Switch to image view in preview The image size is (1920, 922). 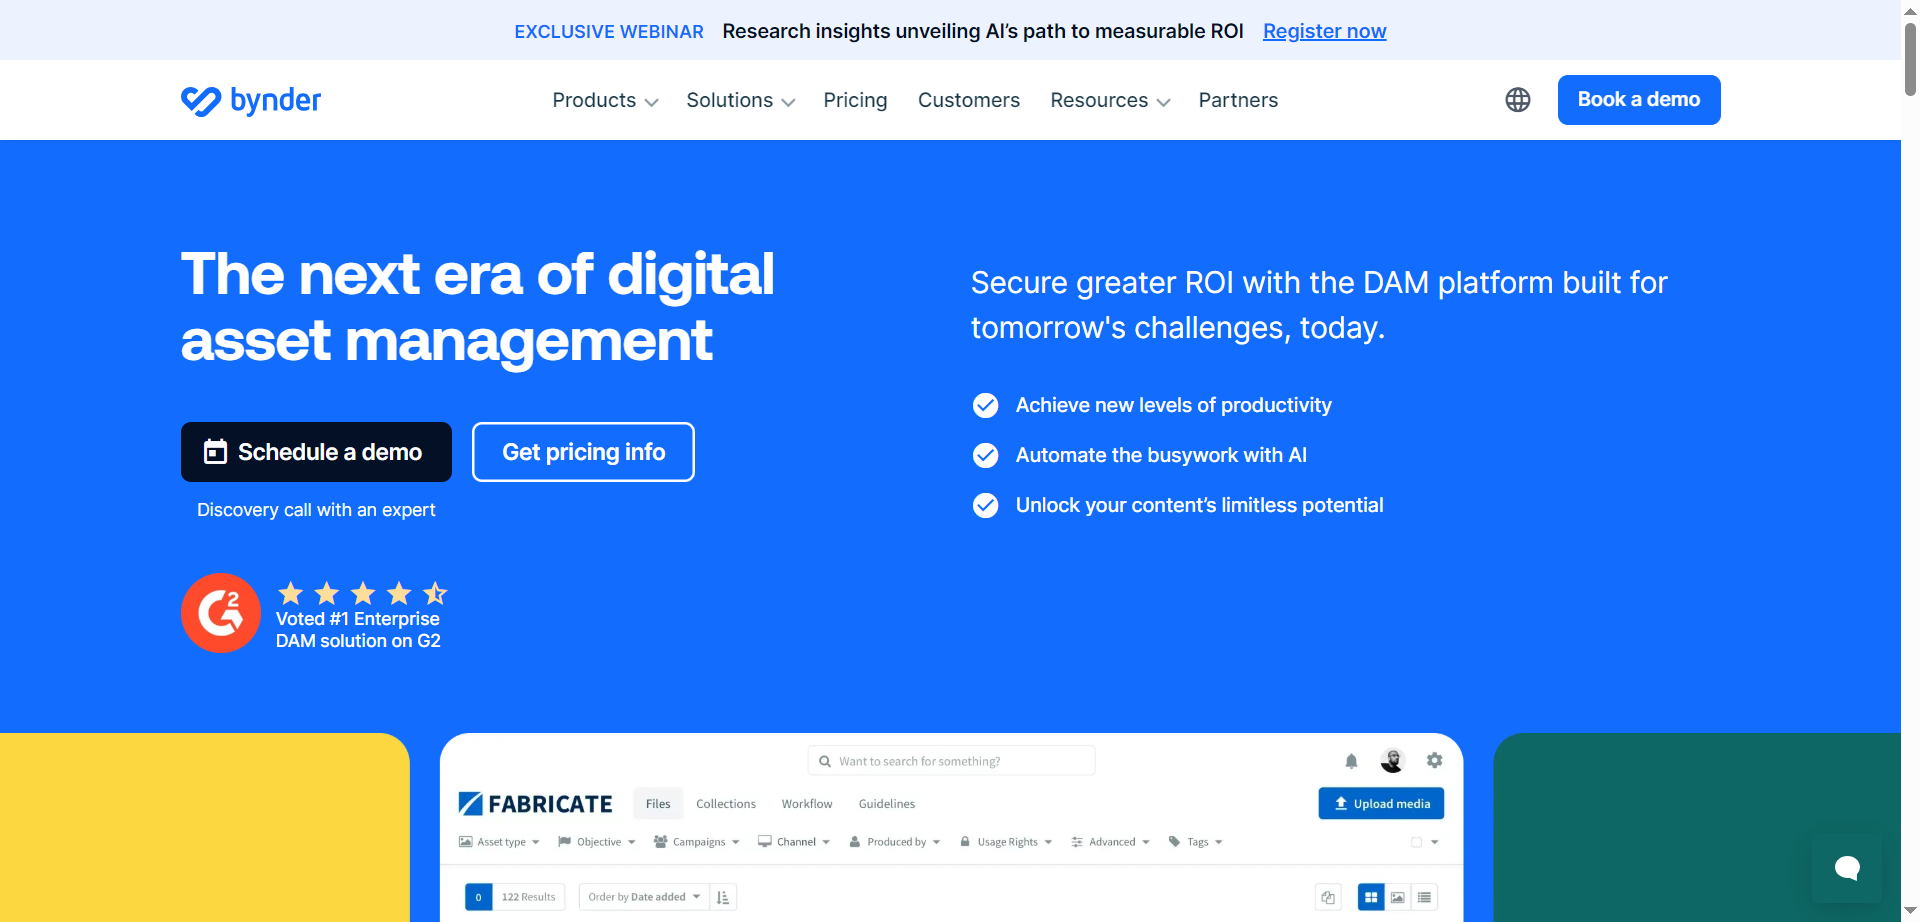pyautogui.click(x=1398, y=897)
